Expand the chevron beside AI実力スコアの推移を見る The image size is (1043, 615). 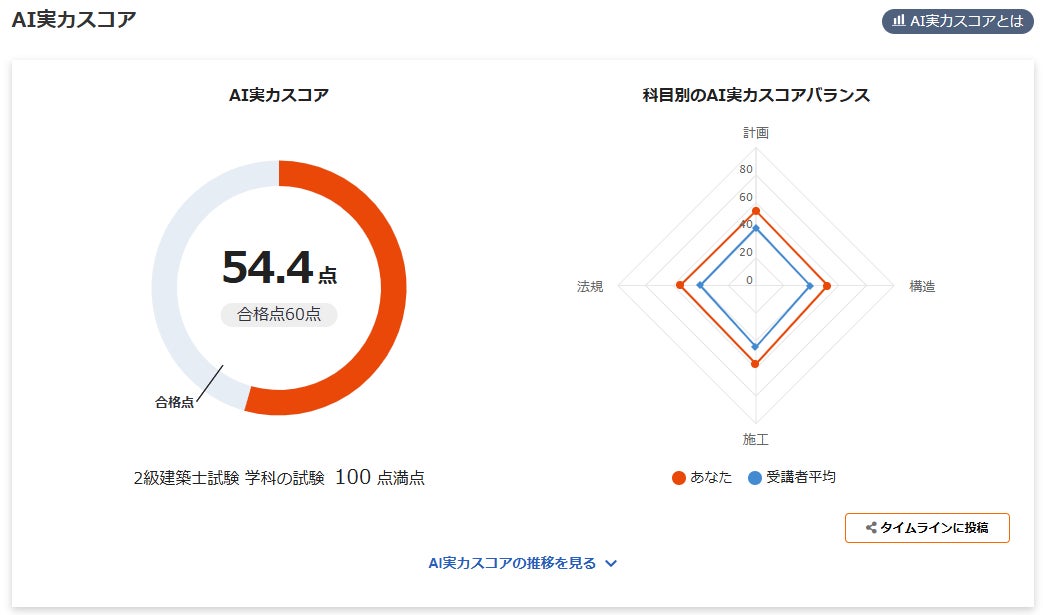[612, 563]
